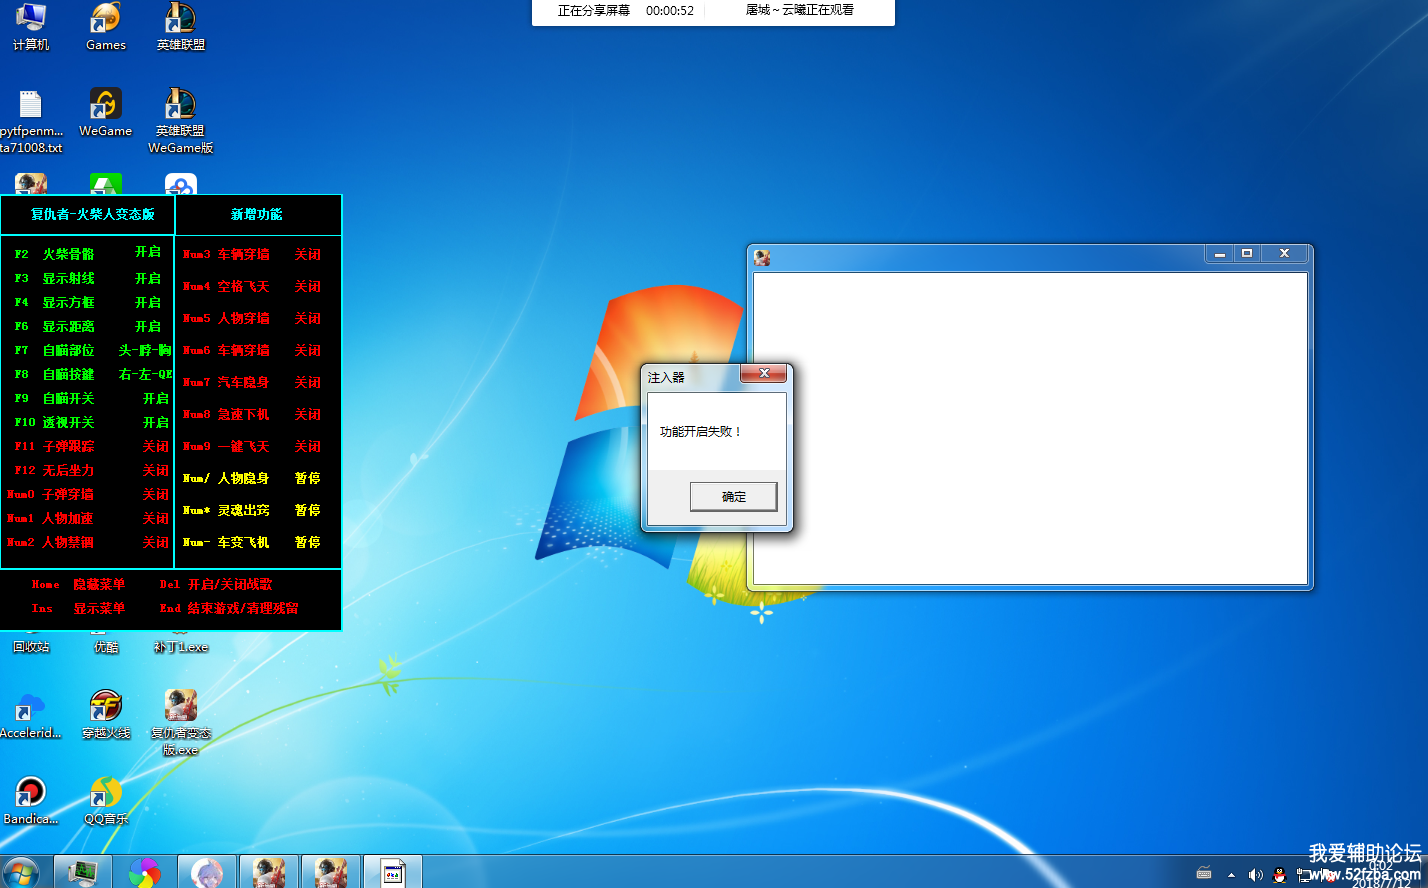Click the Num* 灵魂出窍 row
The image size is (1428, 888).
[252, 510]
